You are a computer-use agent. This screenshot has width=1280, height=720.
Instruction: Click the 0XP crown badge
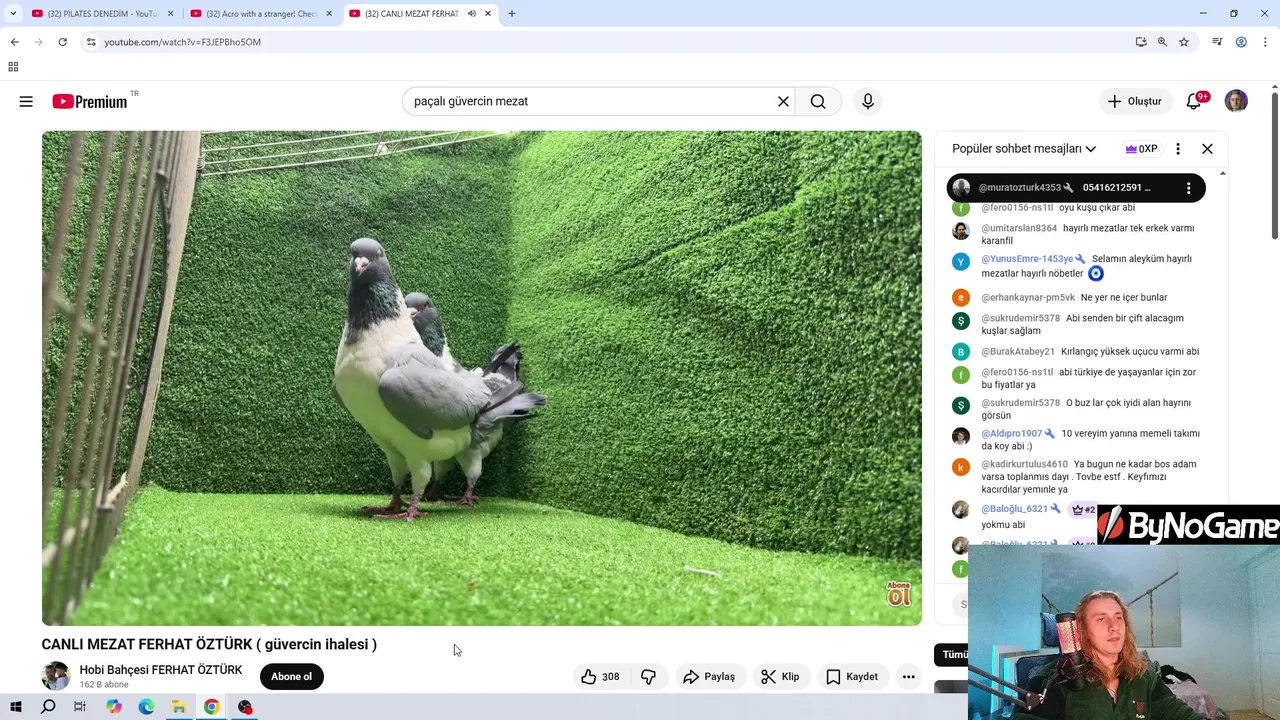[1141, 149]
